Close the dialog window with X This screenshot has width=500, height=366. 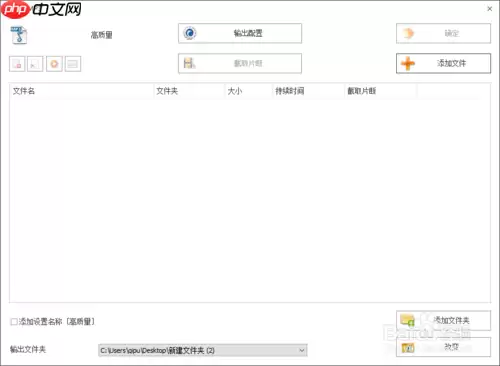pyautogui.click(x=490, y=9)
